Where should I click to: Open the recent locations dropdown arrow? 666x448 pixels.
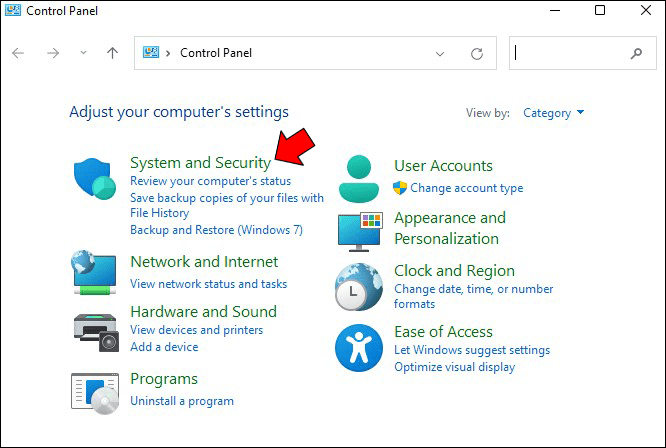[x=84, y=53]
